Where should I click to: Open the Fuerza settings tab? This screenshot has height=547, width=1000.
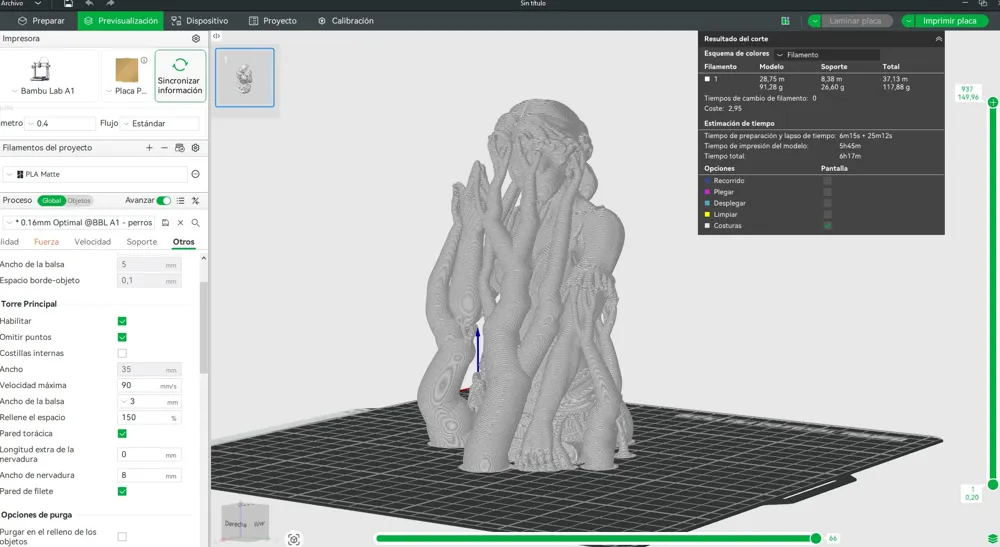[47, 242]
